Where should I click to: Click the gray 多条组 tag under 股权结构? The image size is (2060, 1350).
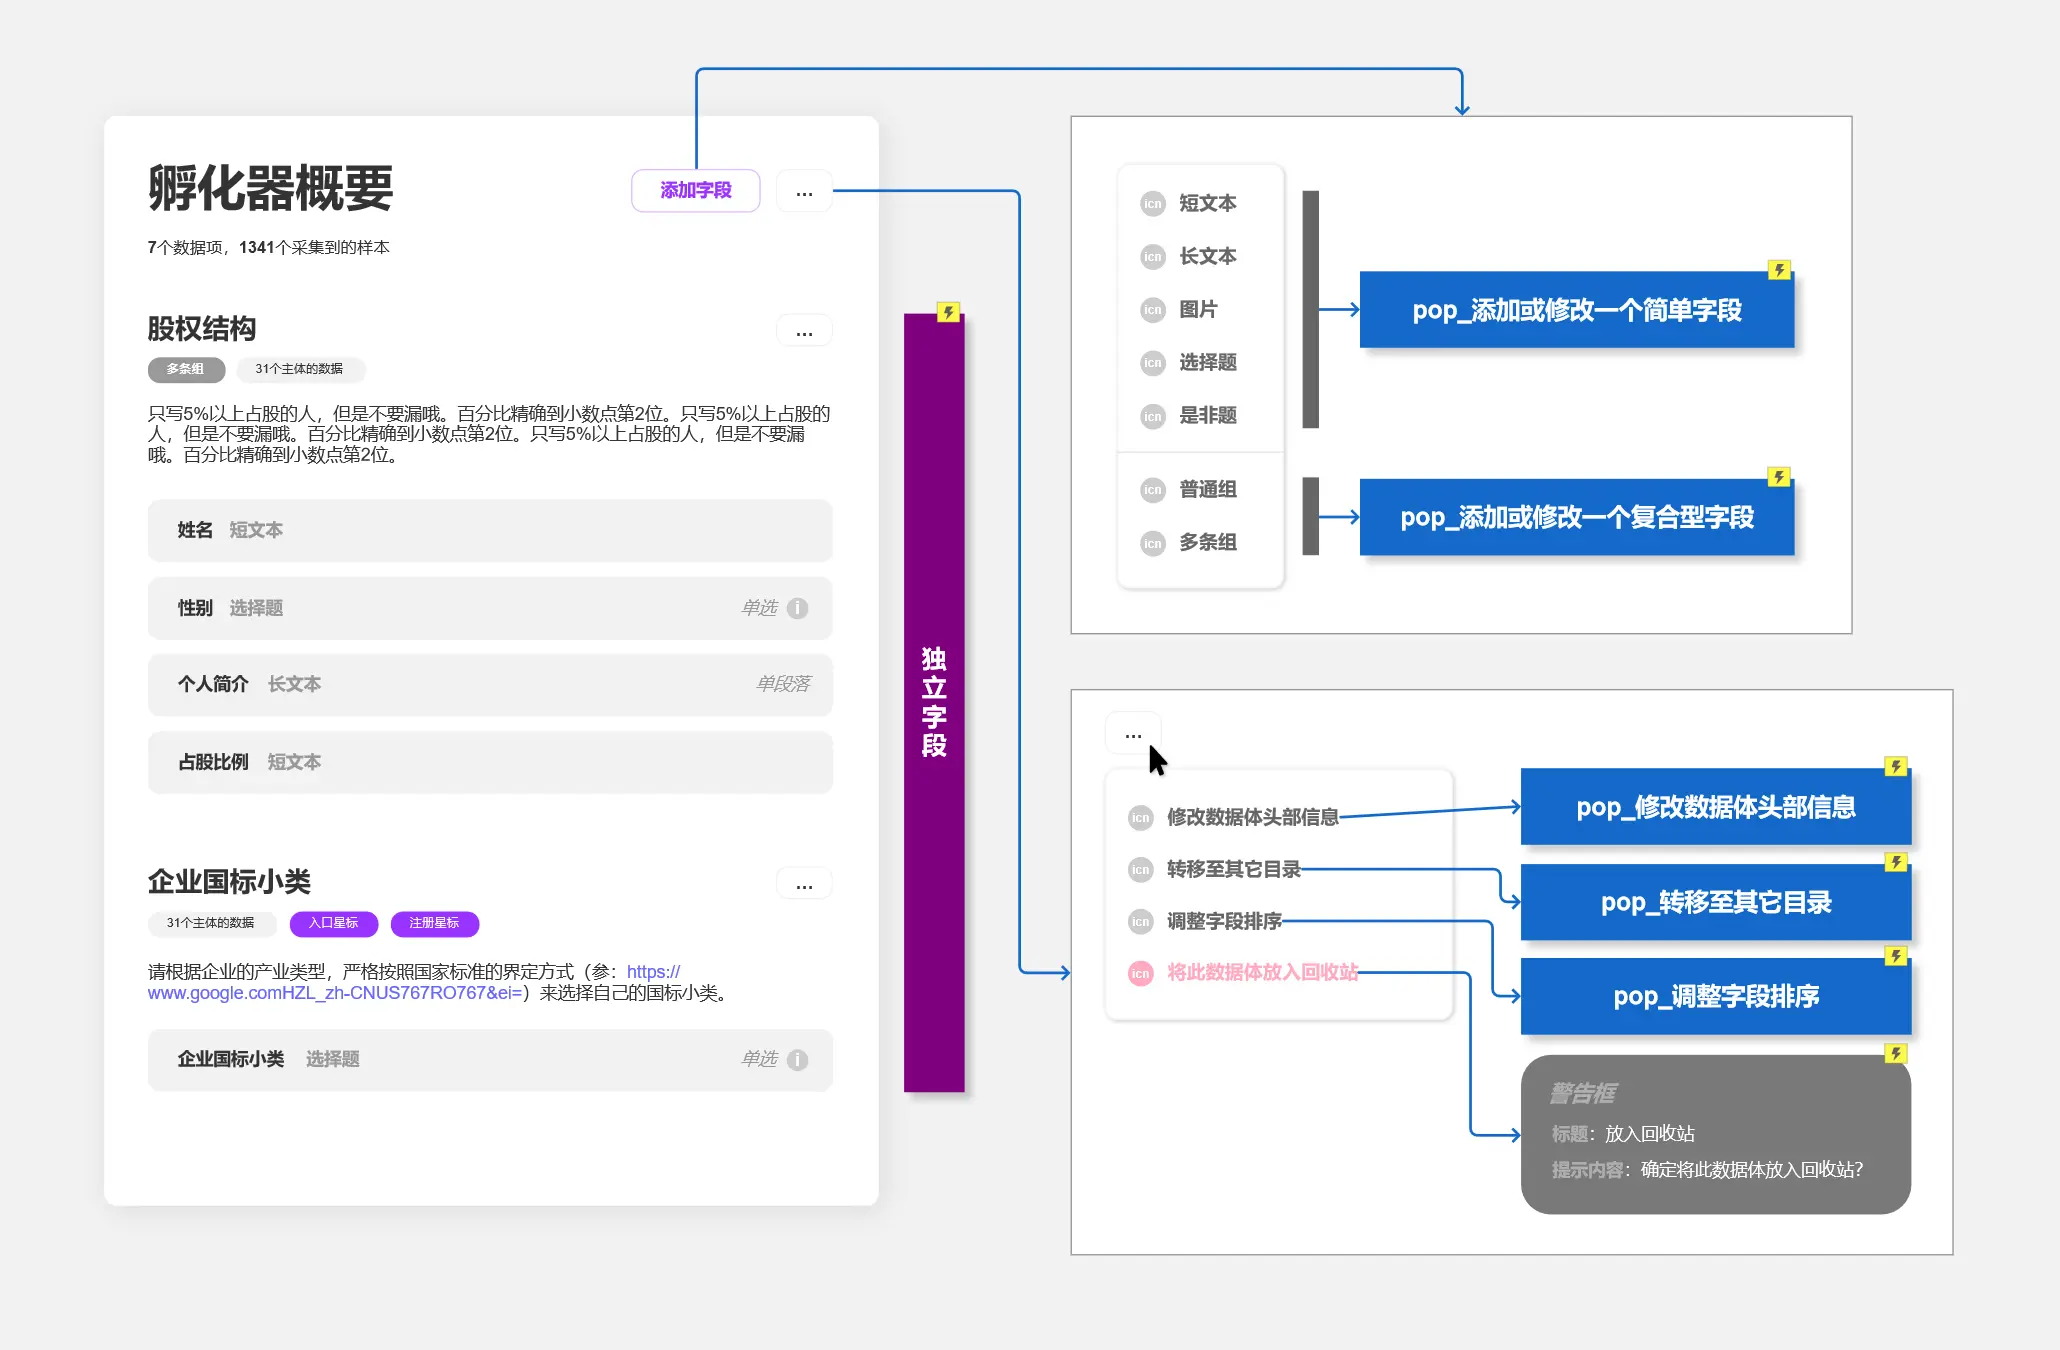click(186, 369)
